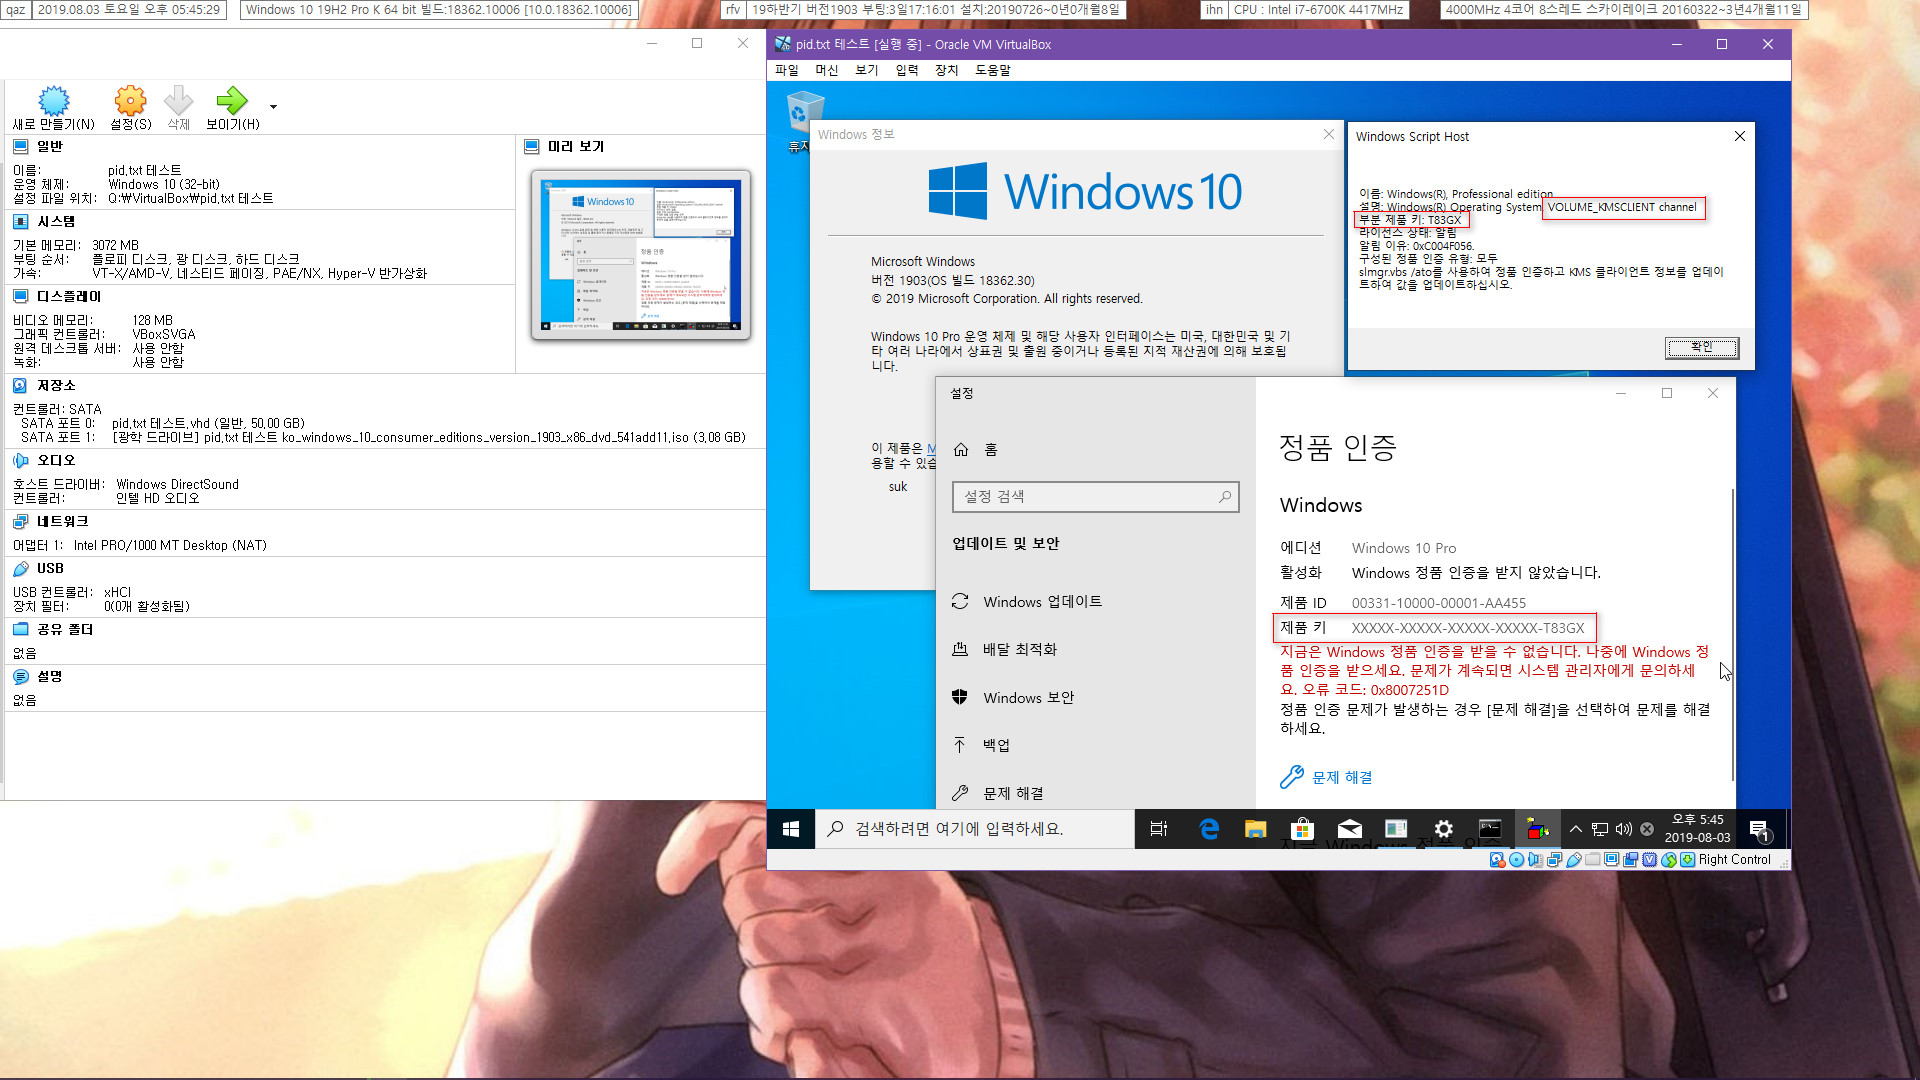This screenshot has width=1920, height=1080.
Task: Close the Windows Script Host dialog
Action: [1740, 136]
